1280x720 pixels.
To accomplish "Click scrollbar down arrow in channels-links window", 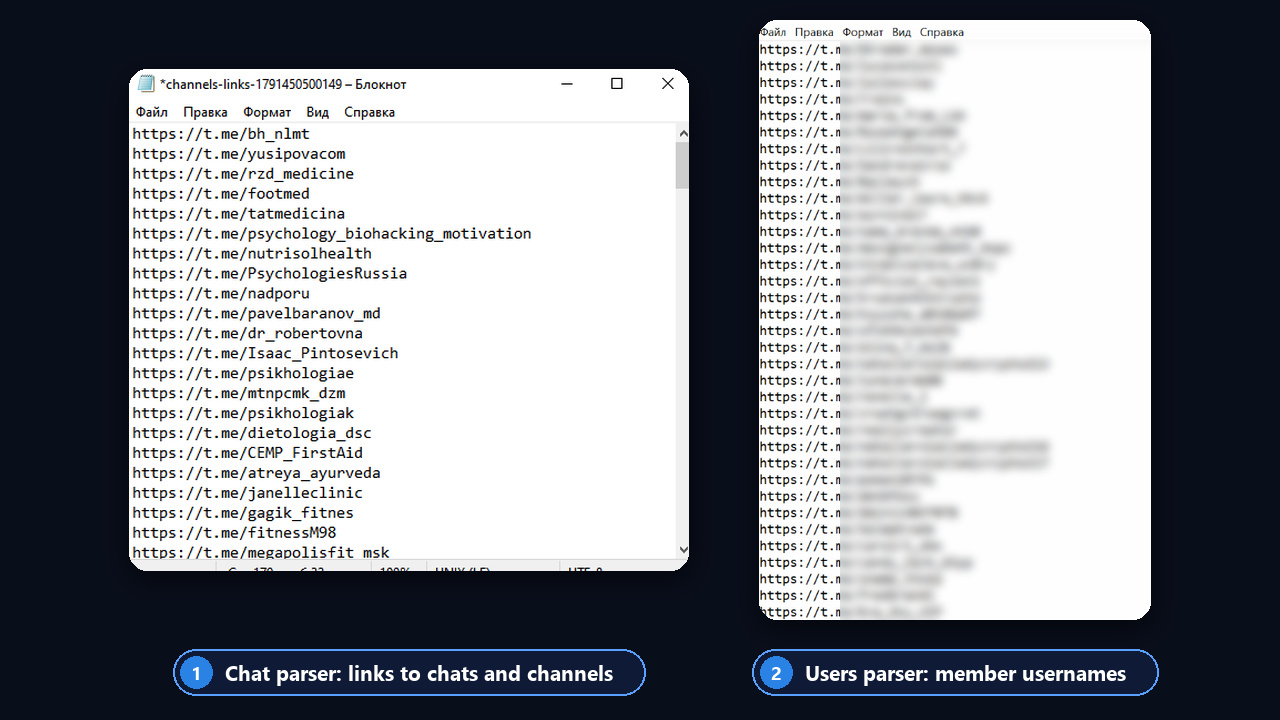I will (x=683, y=549).
